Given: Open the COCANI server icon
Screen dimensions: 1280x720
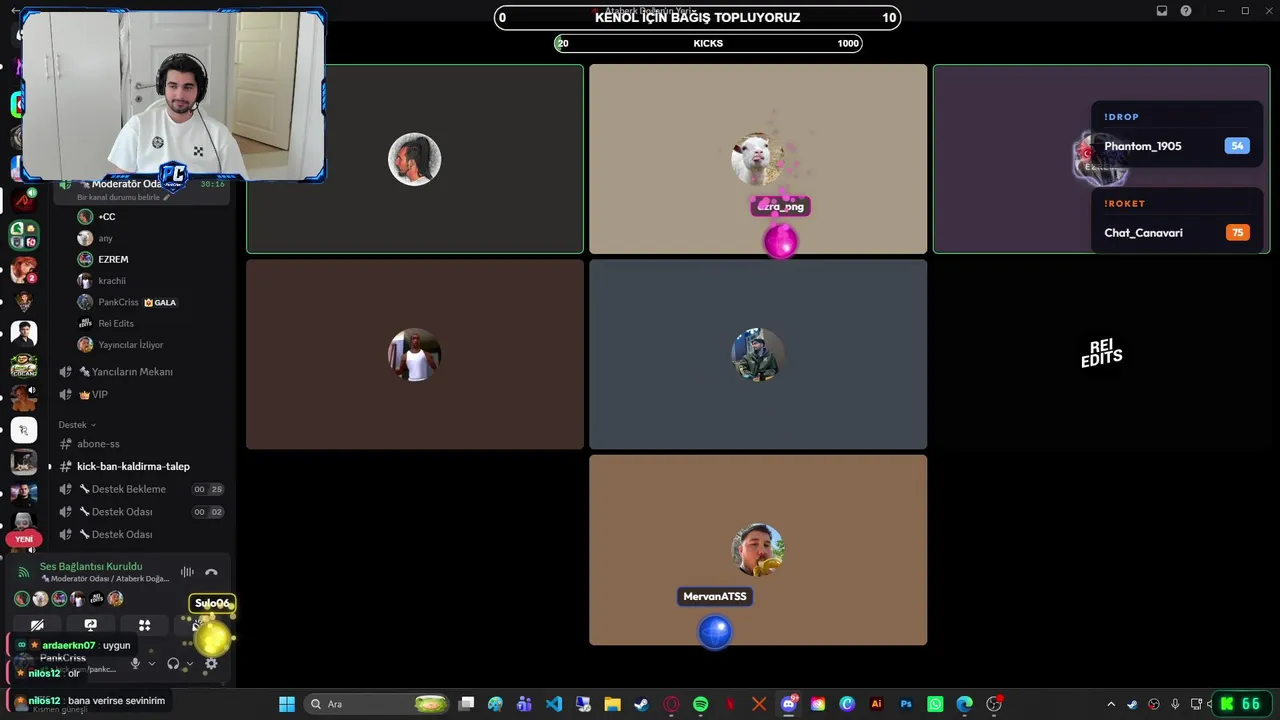Looking at the screenshot, I should (x=23, y=366).
